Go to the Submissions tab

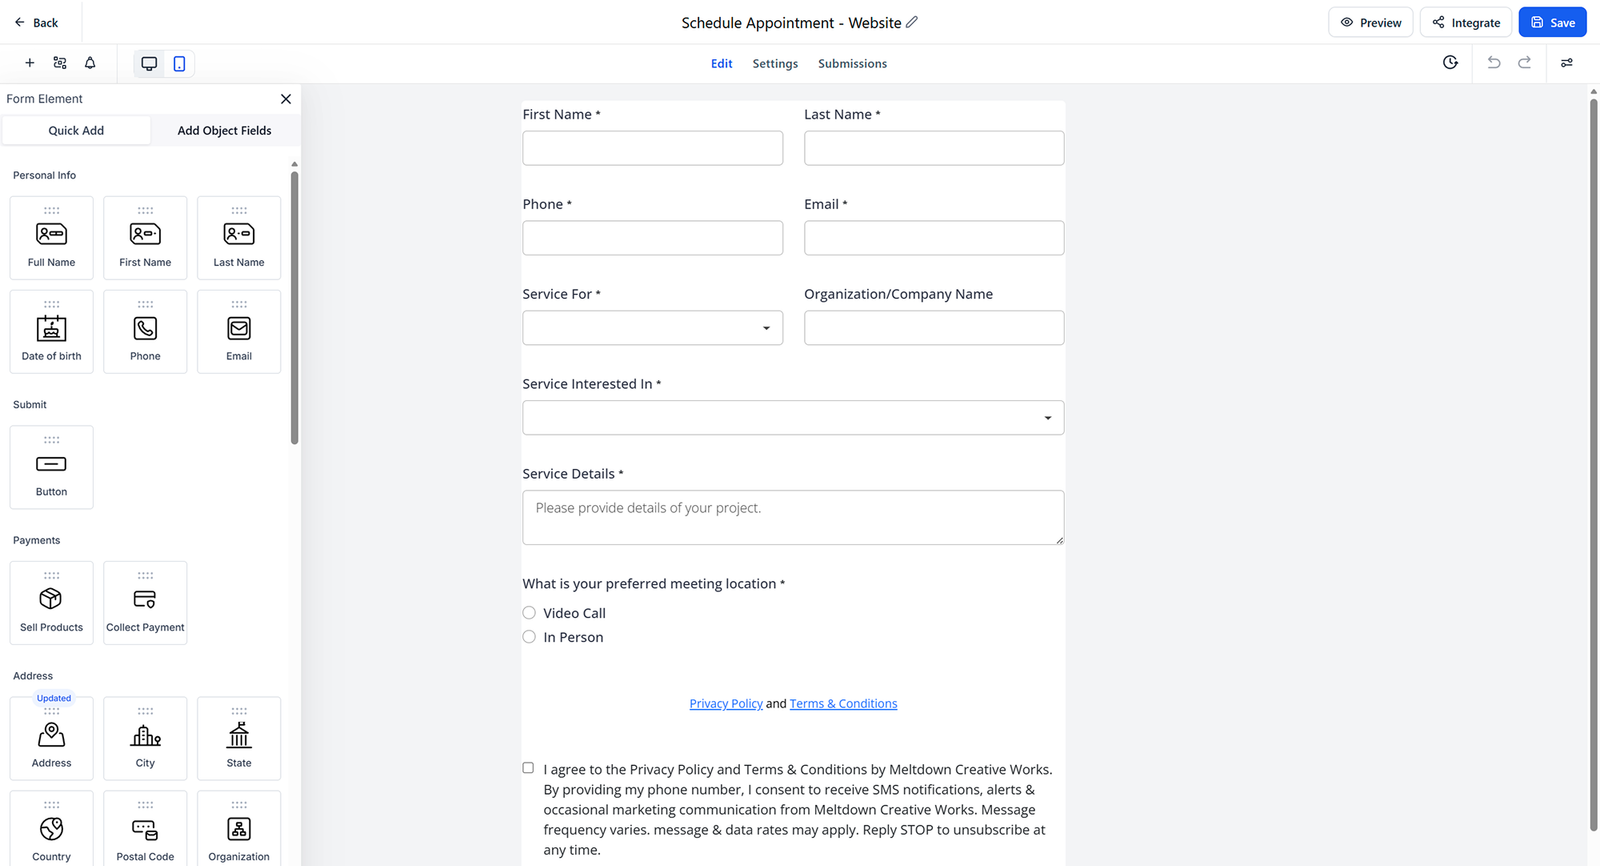[852, 64]
